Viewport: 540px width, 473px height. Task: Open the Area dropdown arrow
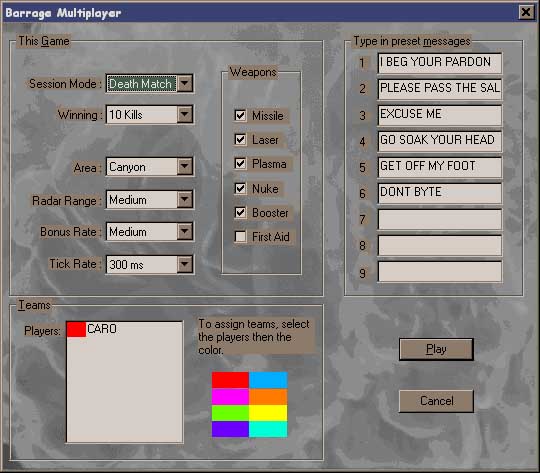185,167
